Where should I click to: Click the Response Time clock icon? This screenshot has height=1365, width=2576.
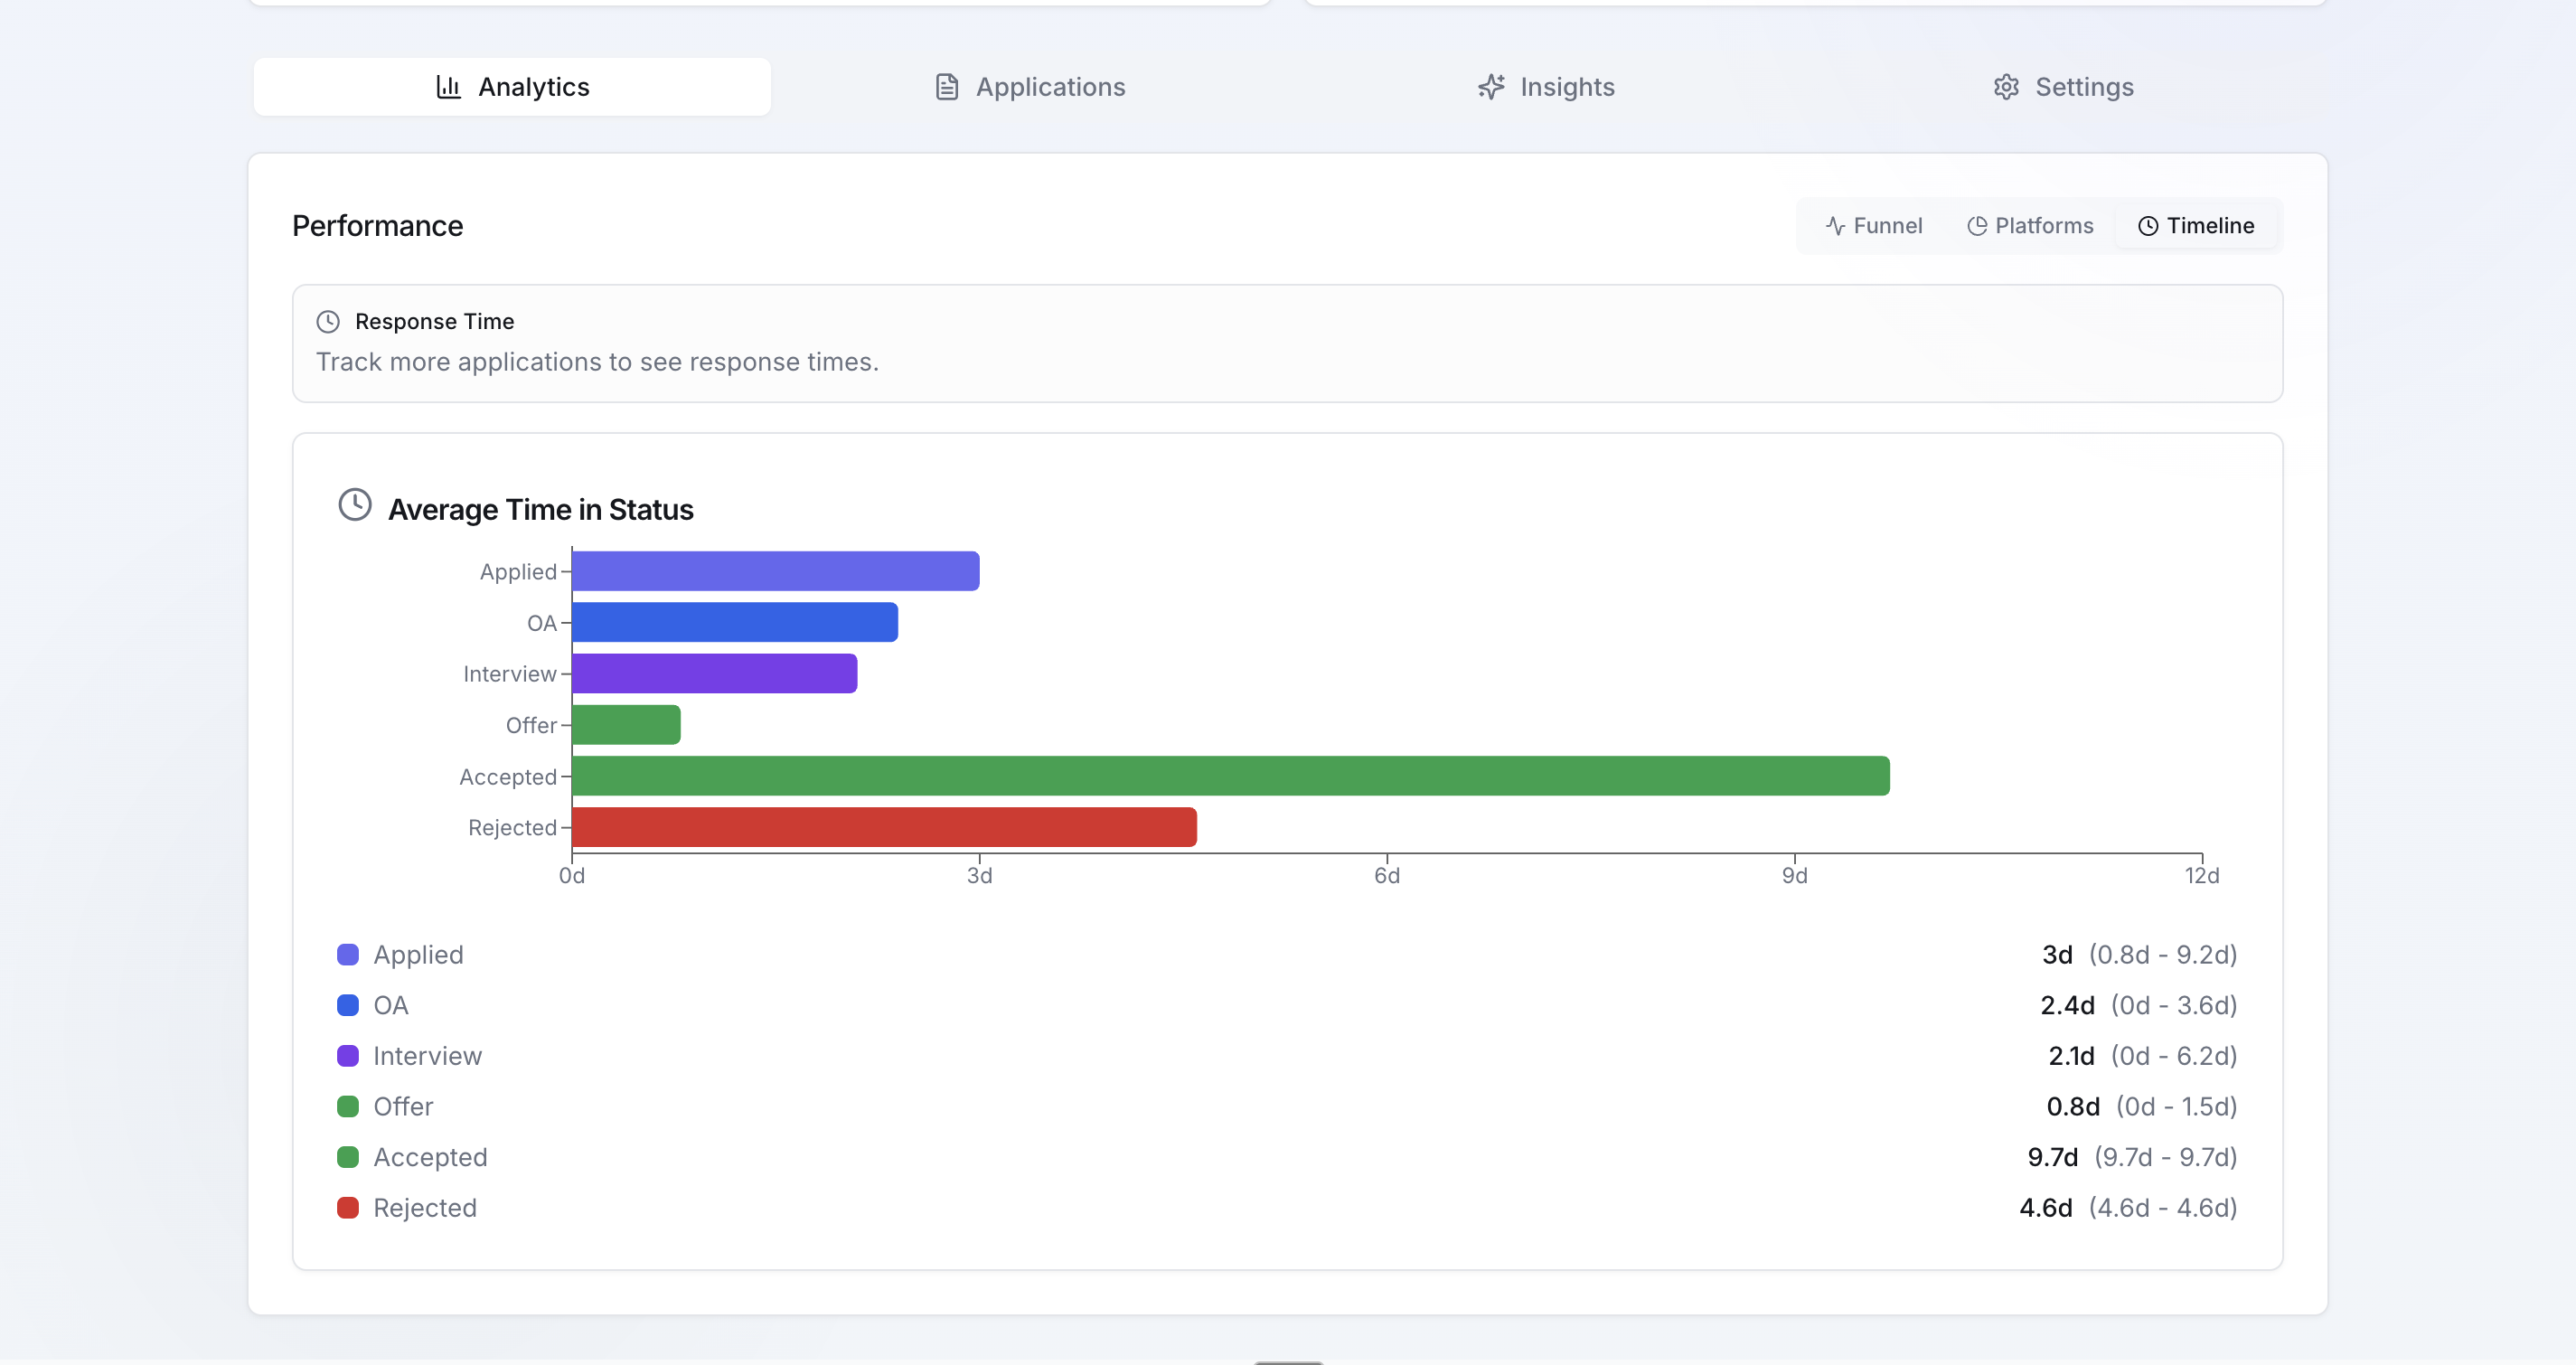pos(328,322)
